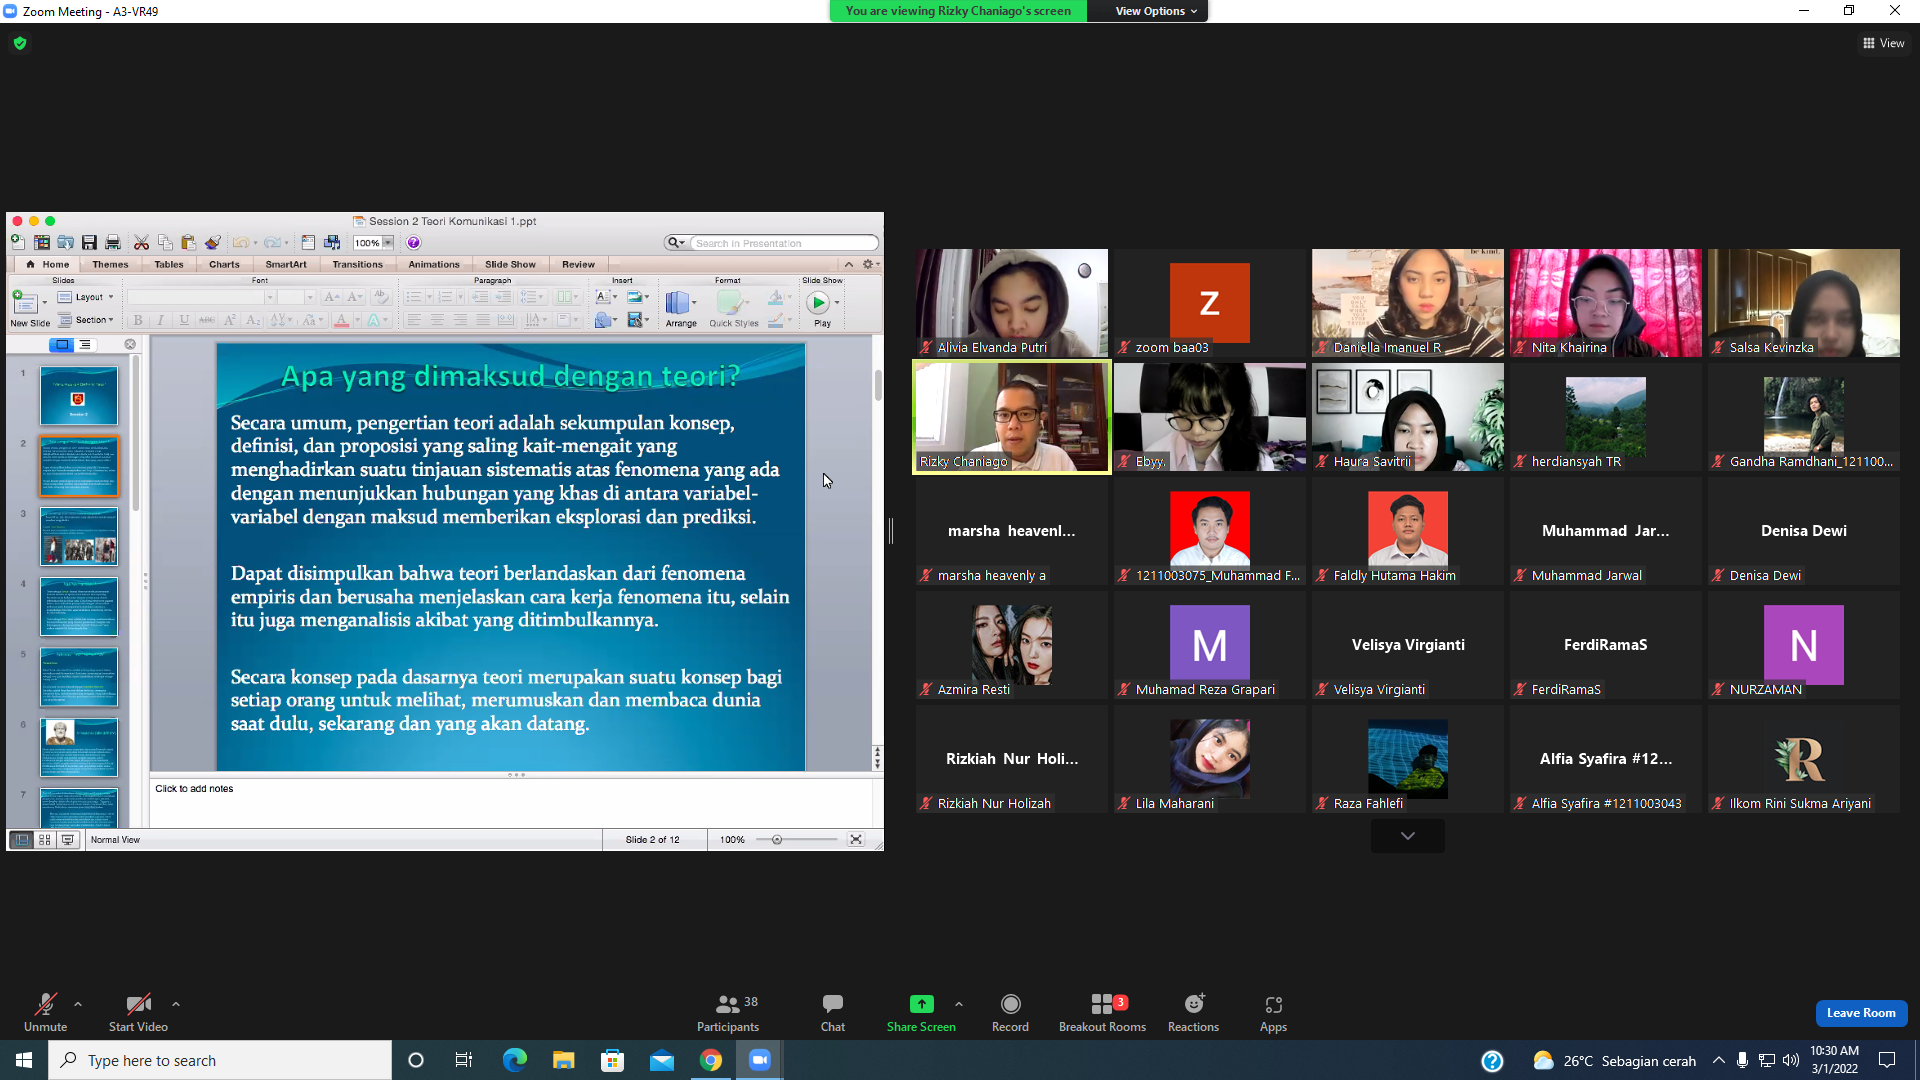Click the Arrange button
This screenshot has width=1920, height=1080.
click(x=681, y=309)
